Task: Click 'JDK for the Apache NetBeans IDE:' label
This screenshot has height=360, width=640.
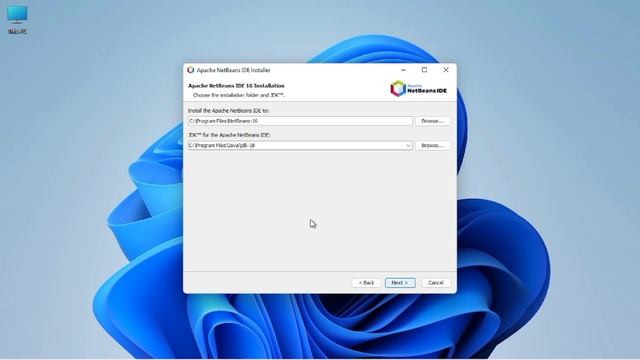Action: [229, 135]
